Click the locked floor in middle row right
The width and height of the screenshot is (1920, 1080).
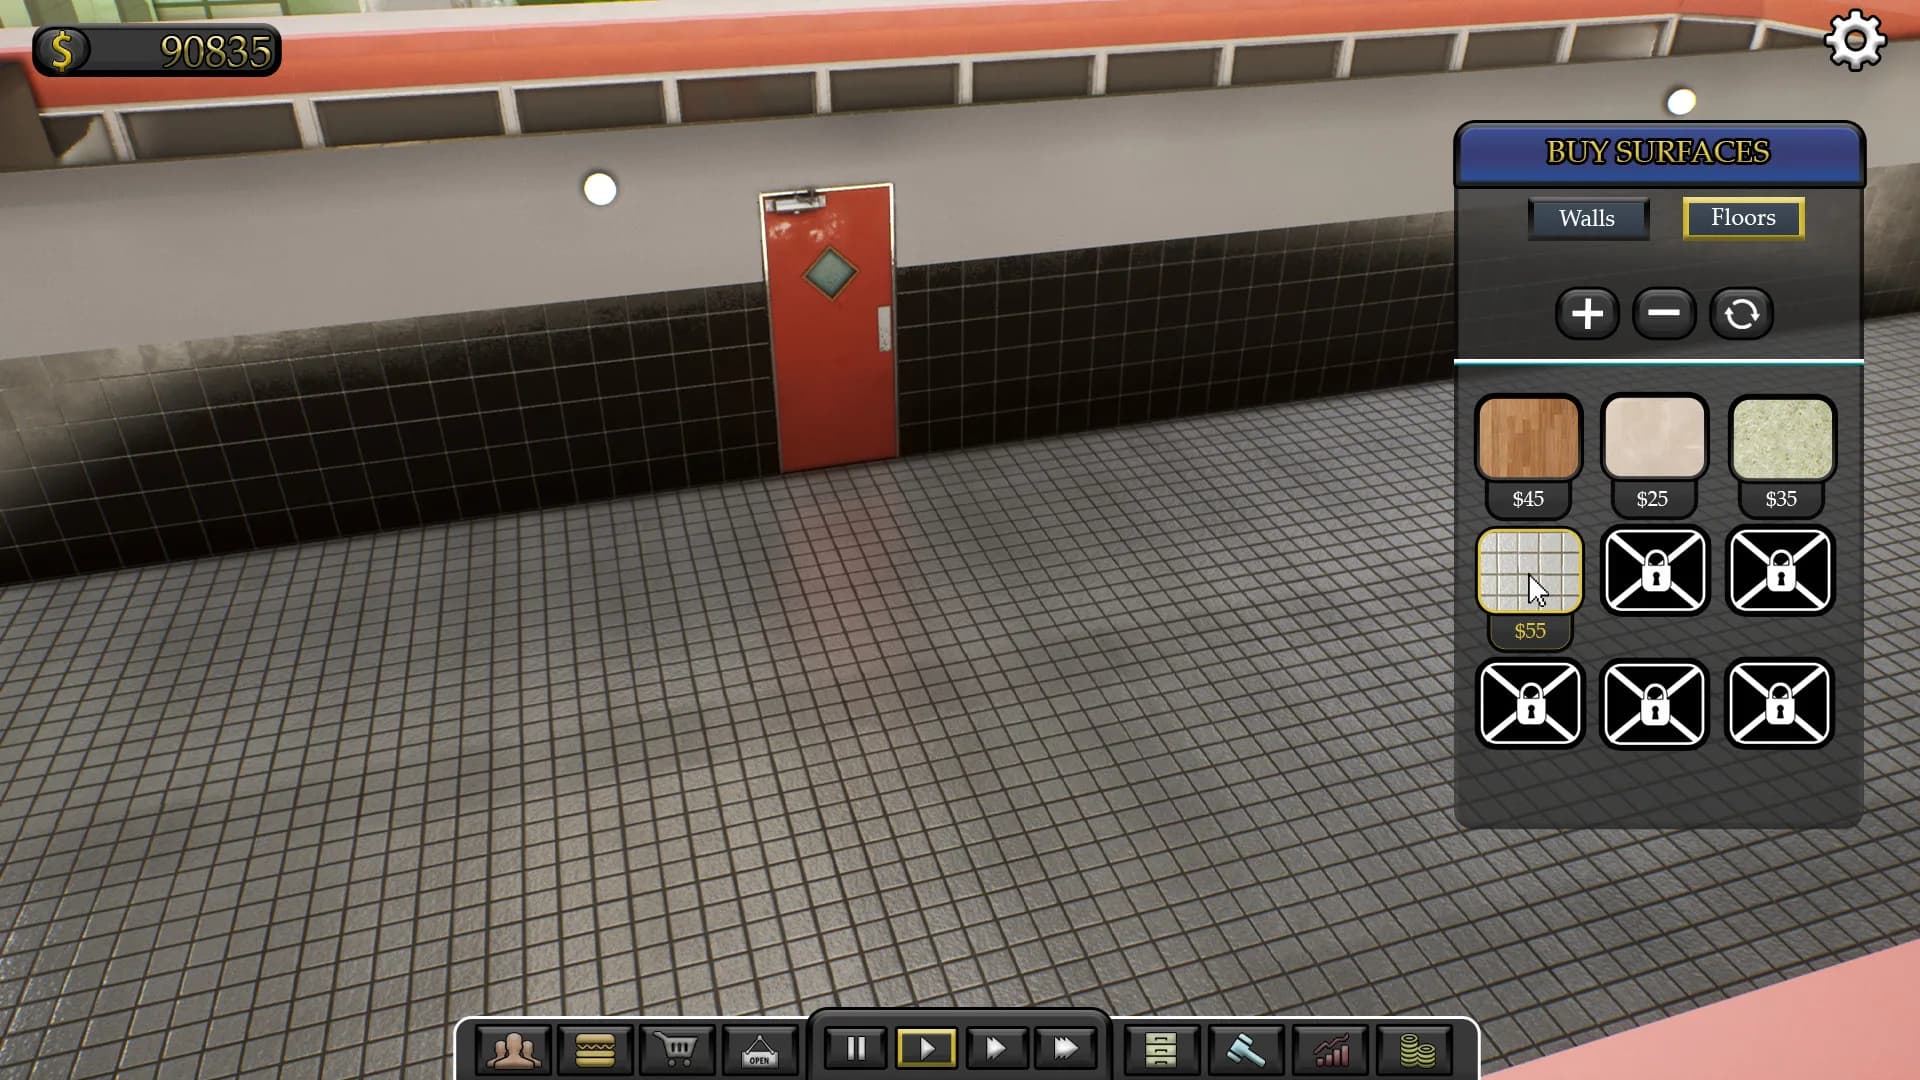pos(1780,570)
